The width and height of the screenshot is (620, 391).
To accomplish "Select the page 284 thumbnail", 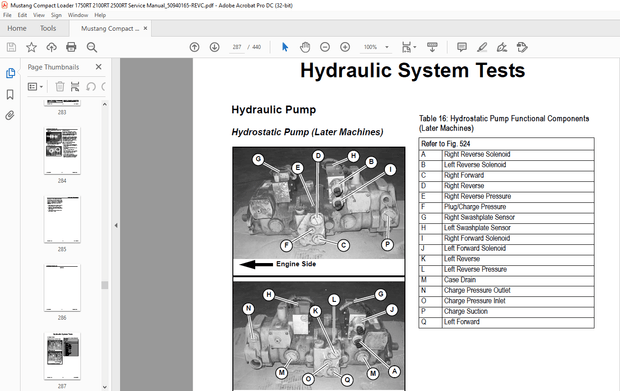I will click(62, 151).
